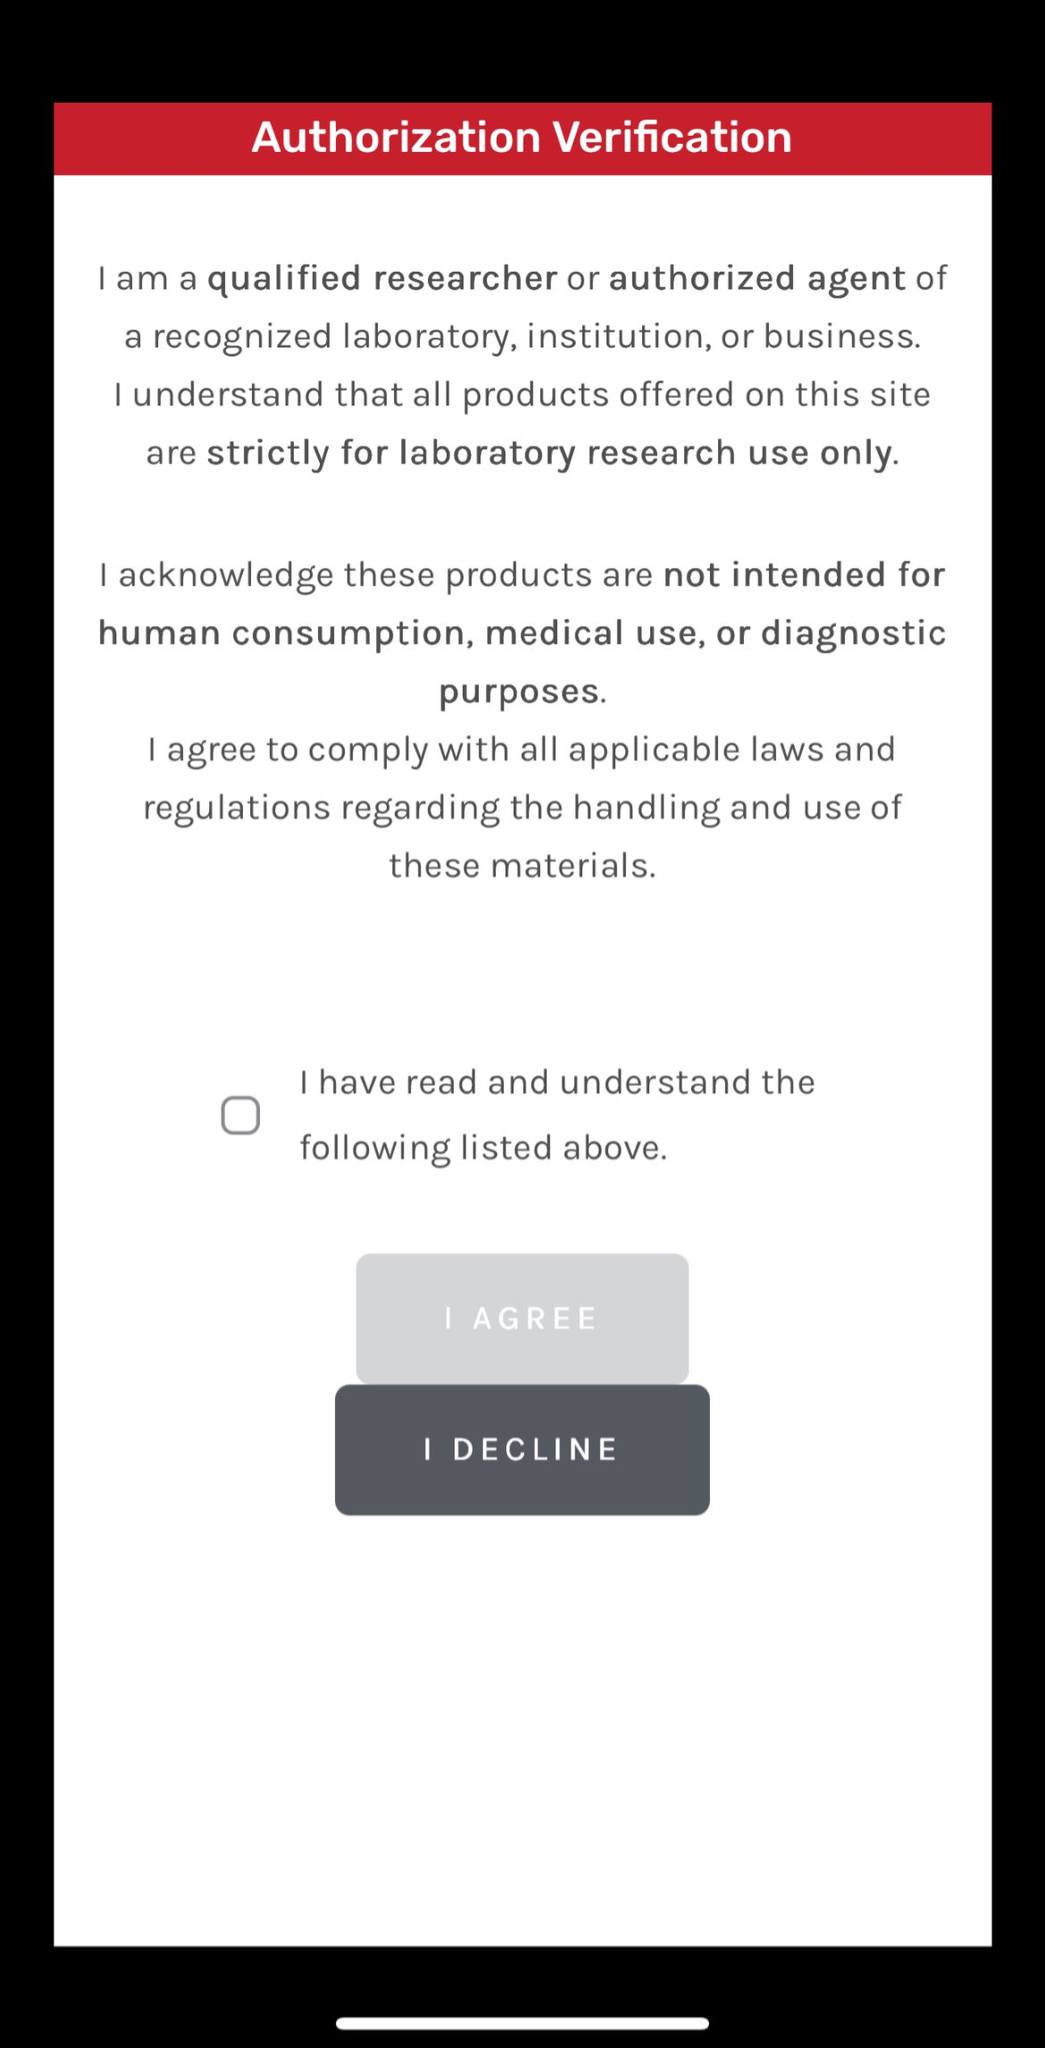The height and width of the screenshot is (2048, 1045).
Task: Click the 'regulations regarding the handling and use of' line
Action: 522,808
